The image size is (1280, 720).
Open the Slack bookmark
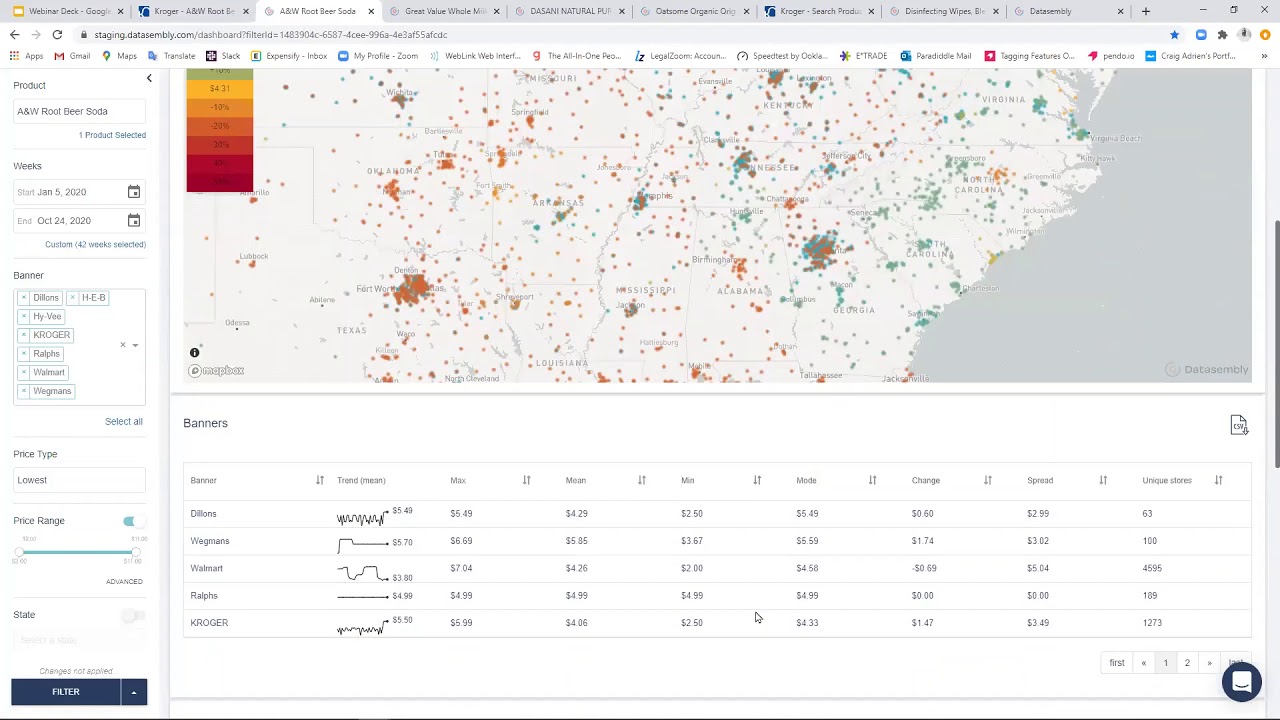coord(223,56)
